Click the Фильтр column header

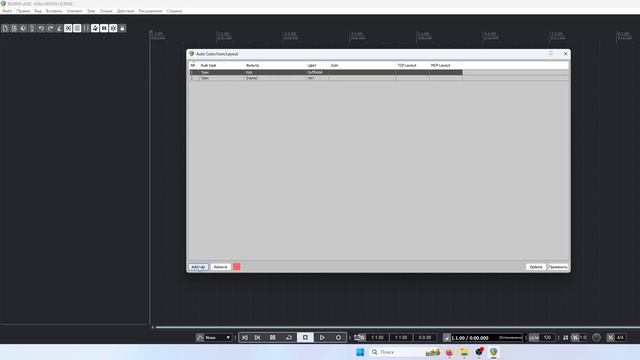pos(252,65)
